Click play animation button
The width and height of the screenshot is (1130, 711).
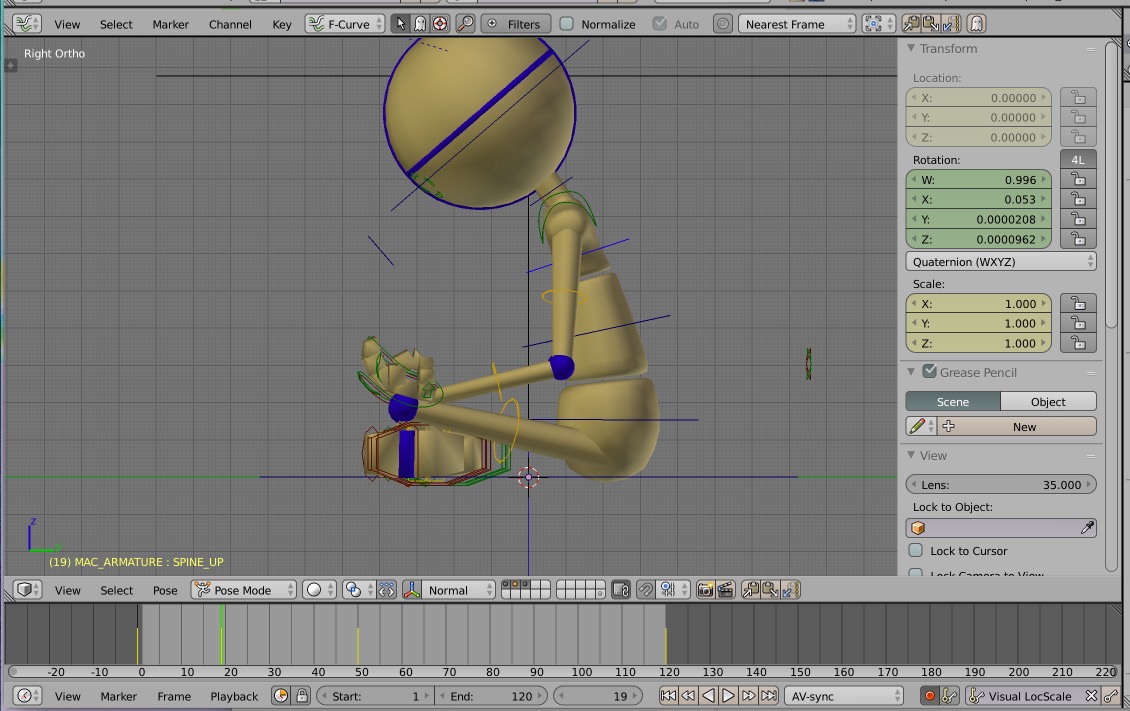(729, 696)
